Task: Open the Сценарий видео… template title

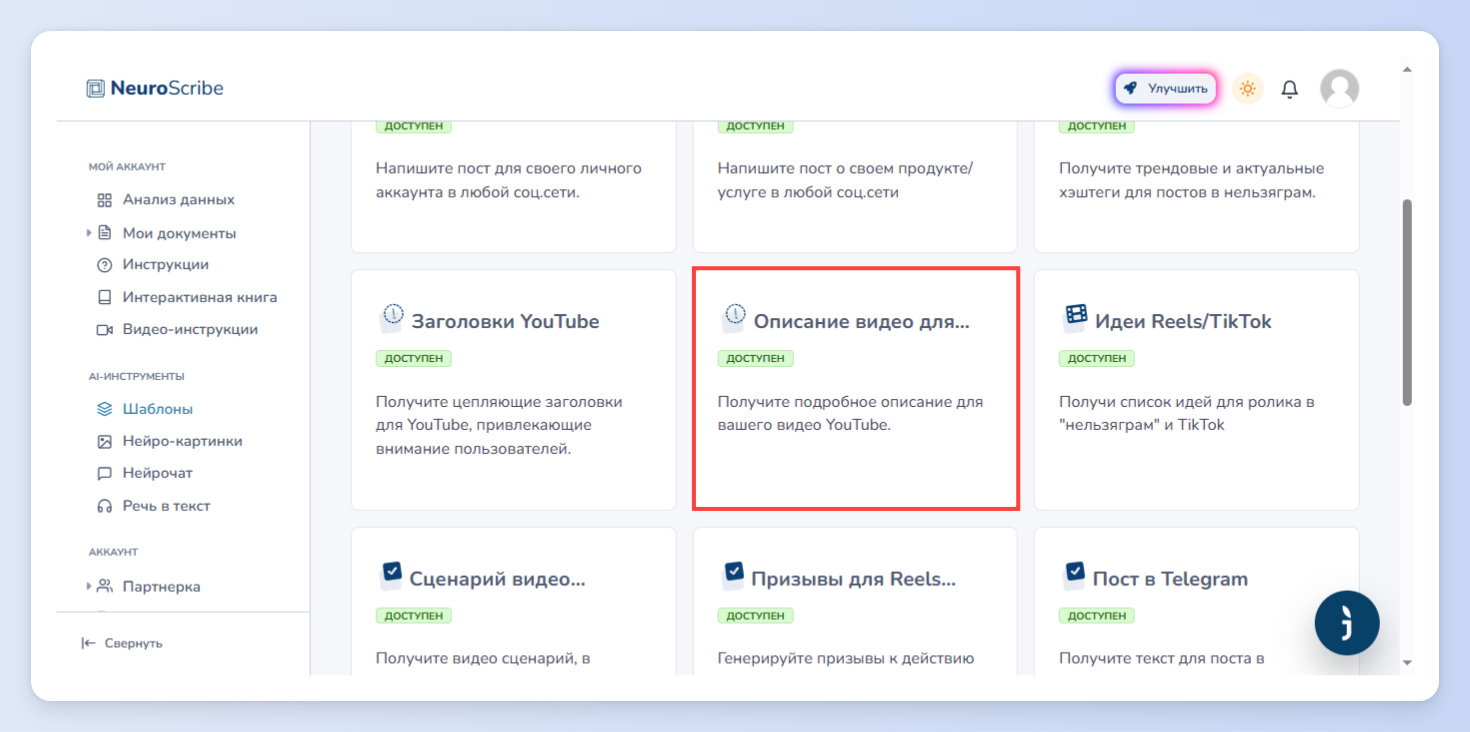Action: pyautogui.click(x=497, y=579)
